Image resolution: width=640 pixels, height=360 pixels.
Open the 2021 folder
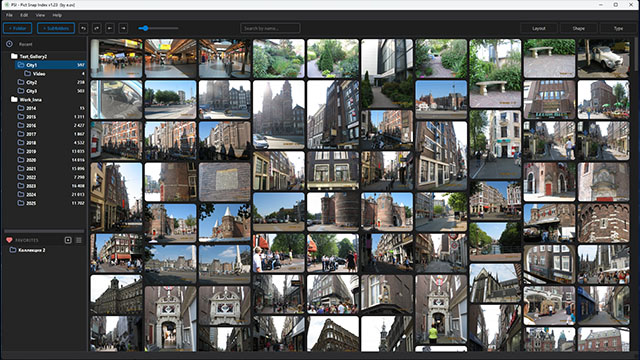click(51, 169)
